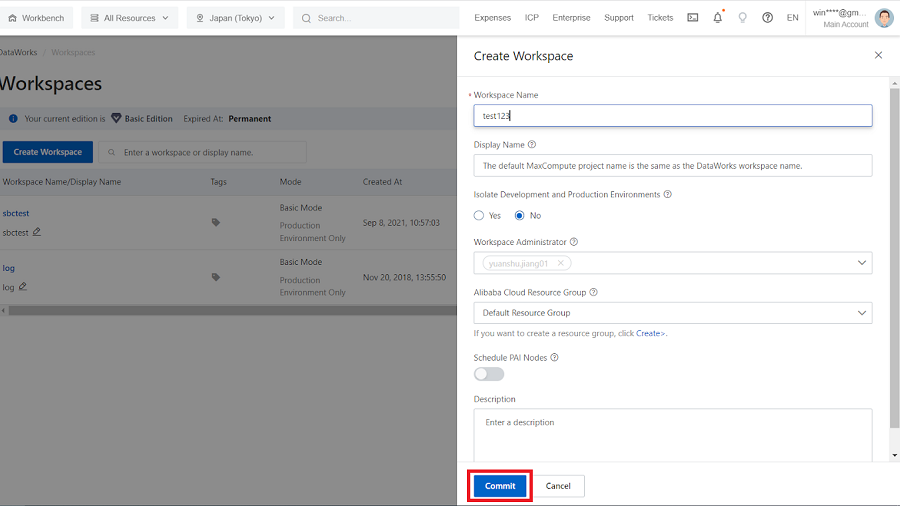
Task: Open the Cloud Shell terminal icon
Action: click(x=692, y=18)
